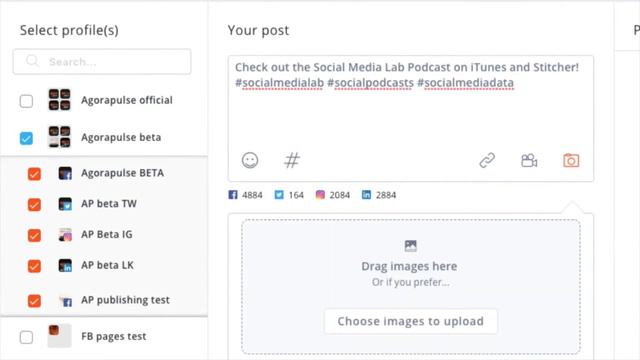
Task: Click the Select profile(s) heading
Action: (x=69, y=30)
